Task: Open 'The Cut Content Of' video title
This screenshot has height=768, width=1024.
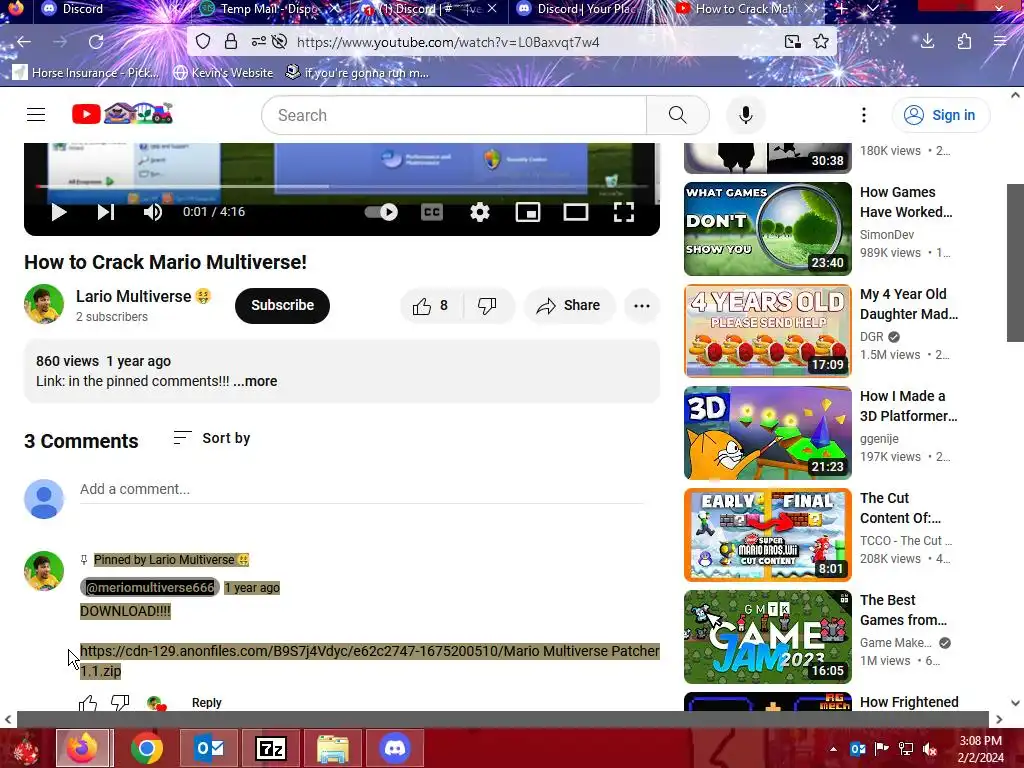Action: pyautogui.click(x=901, y=508)
